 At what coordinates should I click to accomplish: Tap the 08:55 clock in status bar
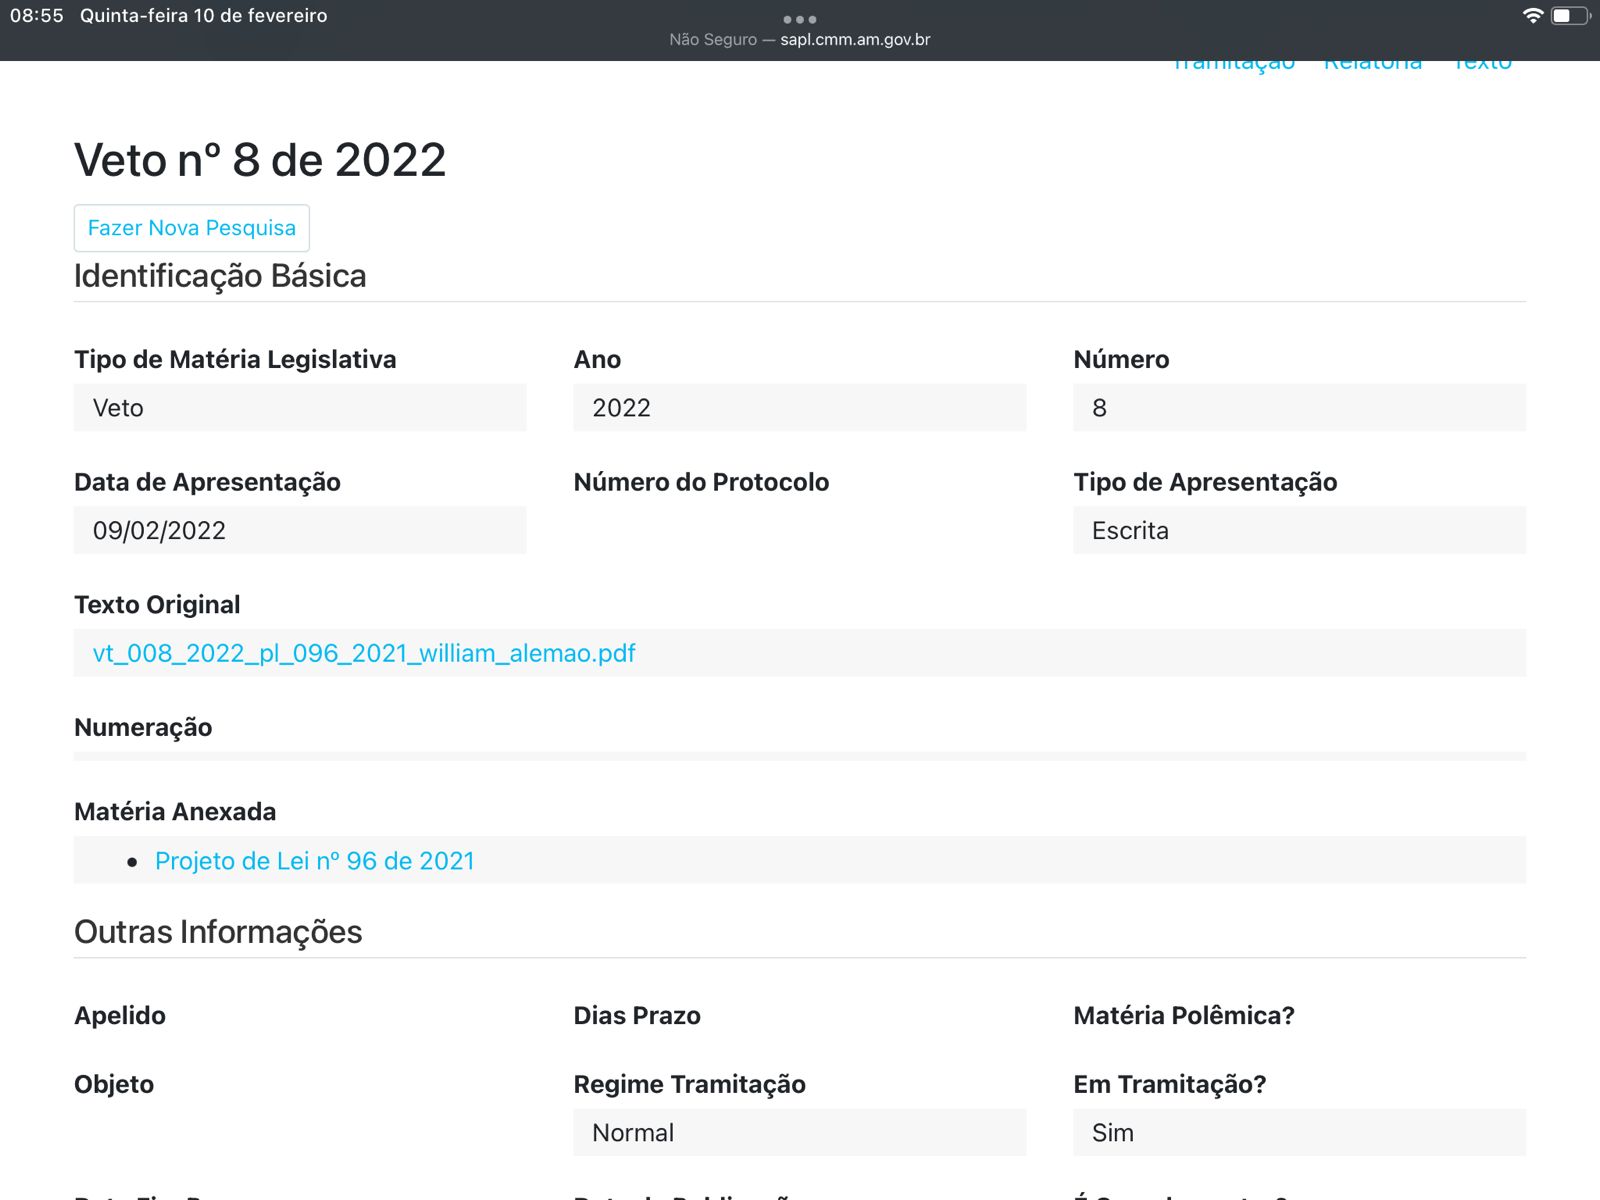(x=37, y=16)
